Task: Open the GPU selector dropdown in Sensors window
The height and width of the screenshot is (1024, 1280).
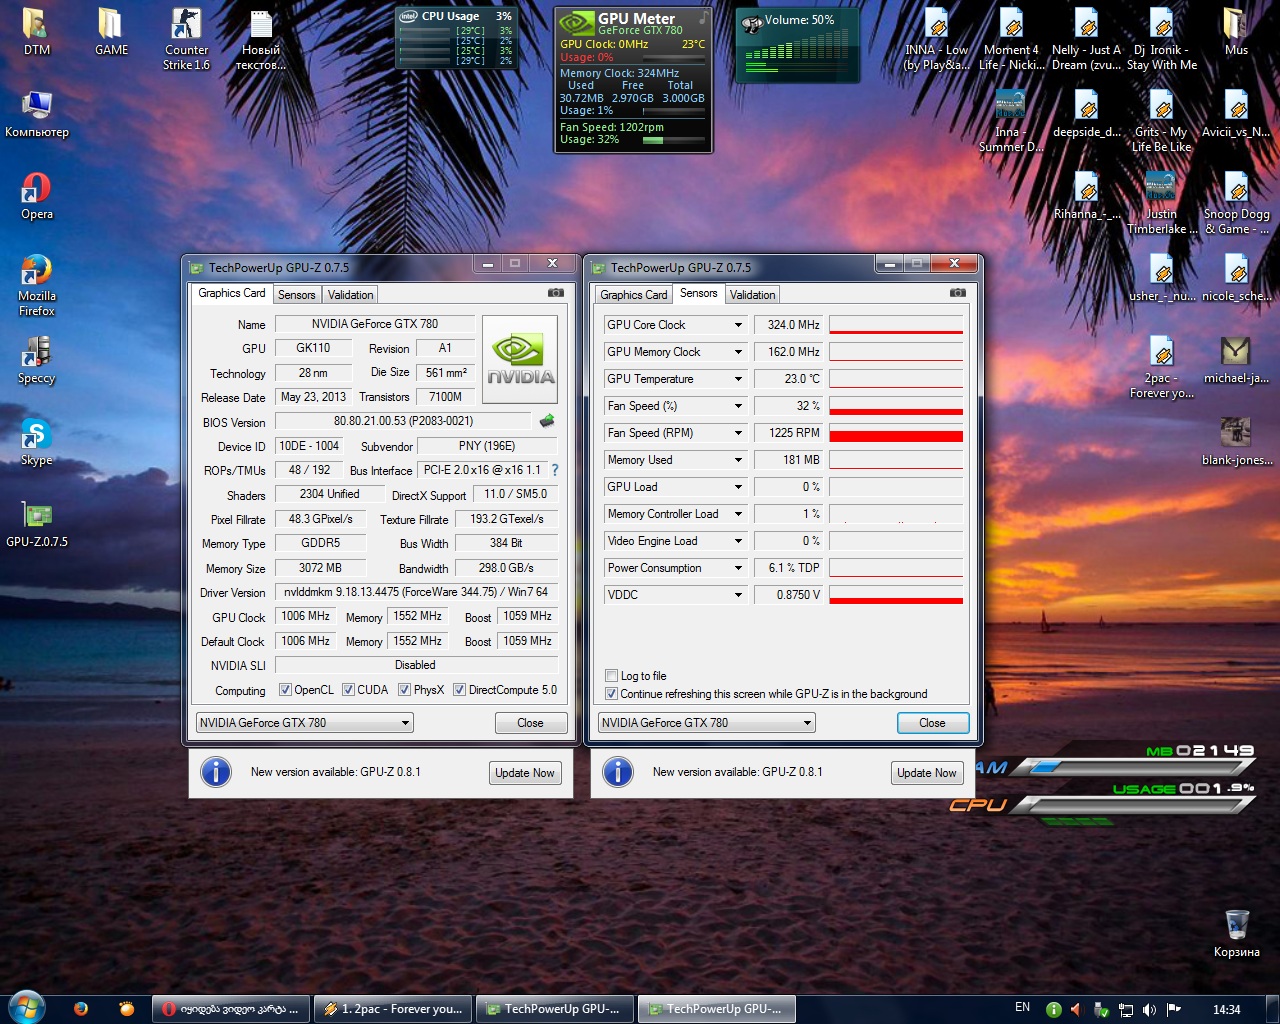Action: pos(806,723)
